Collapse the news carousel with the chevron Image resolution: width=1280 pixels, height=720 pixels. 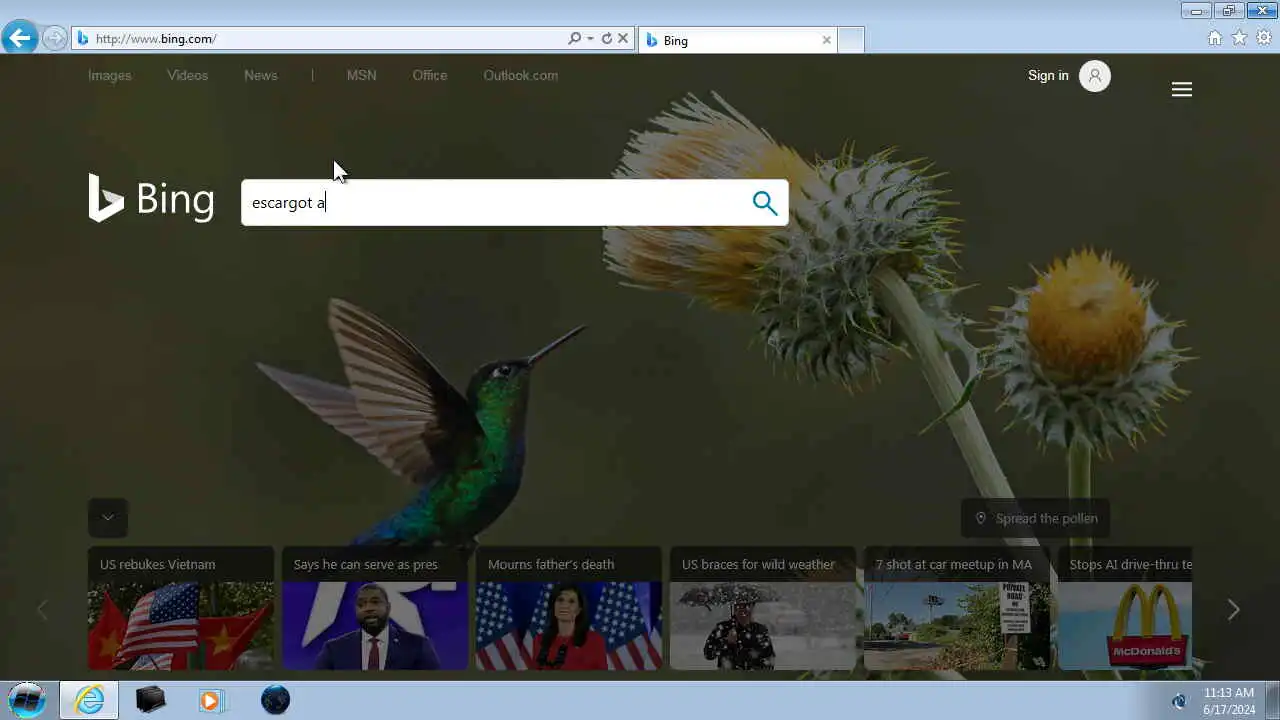pyautogui.click(x=108, y=518)
